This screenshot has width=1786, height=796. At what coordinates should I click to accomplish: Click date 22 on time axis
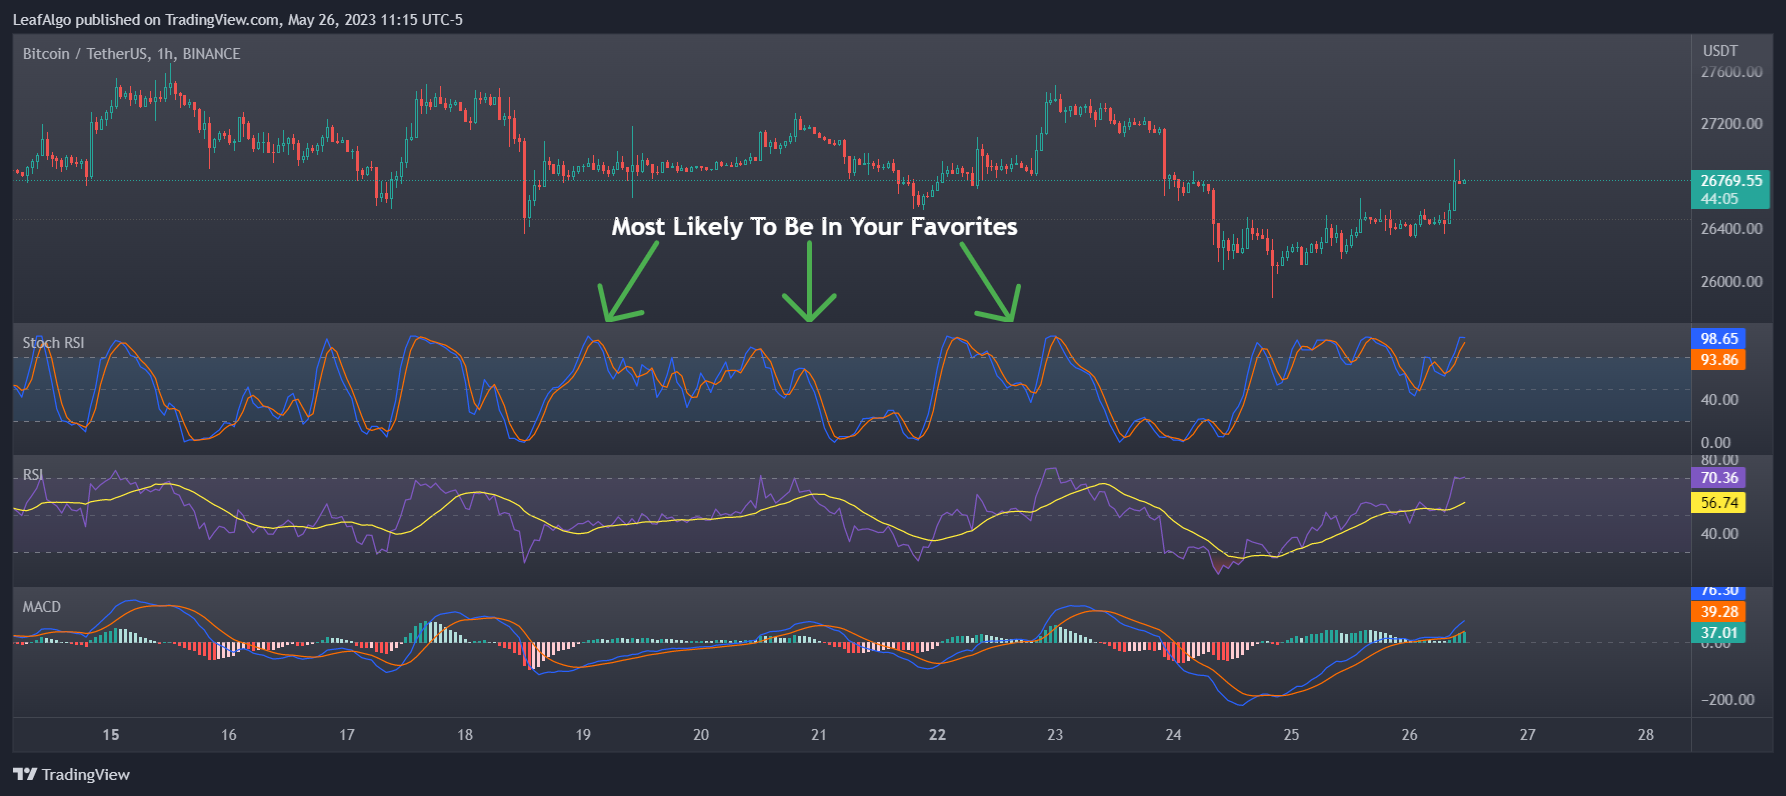pyautogui.click(x=937, y=735)
